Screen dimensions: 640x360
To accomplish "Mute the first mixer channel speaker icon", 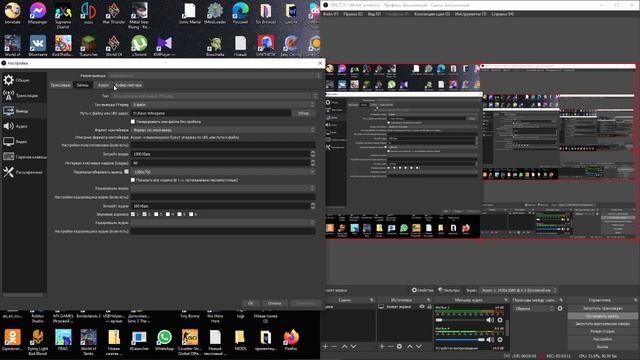I will (490, 320).
